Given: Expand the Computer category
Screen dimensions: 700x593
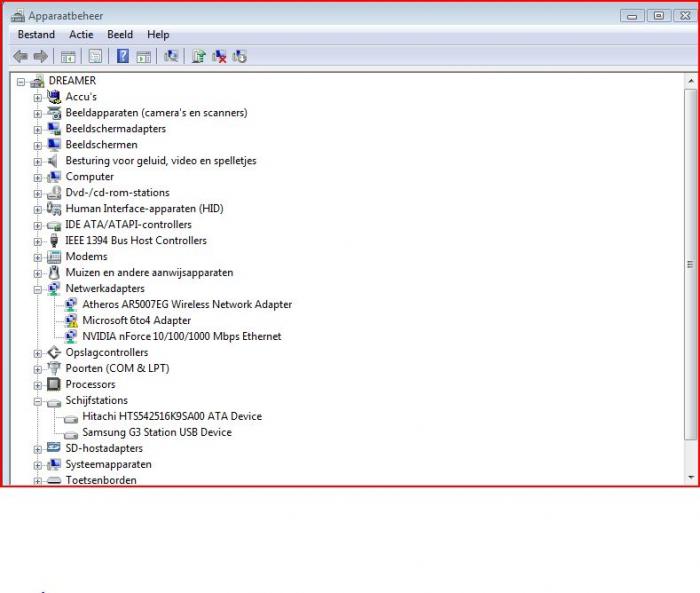Looking at the screenshot, I should click(x=38, y=178).
